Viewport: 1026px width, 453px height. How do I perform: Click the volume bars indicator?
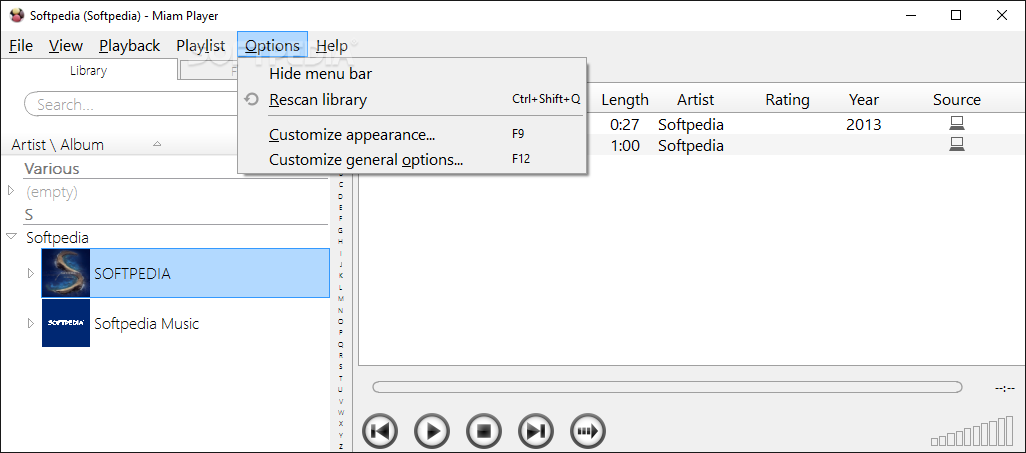pos(972,431)
